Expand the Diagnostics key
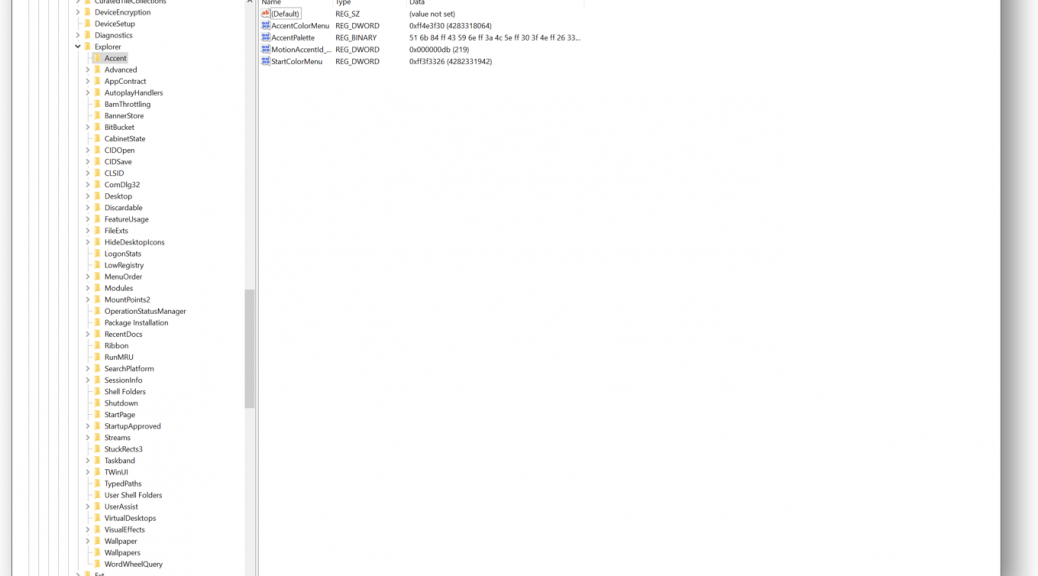Screen dimensions: 1038x576 coord(78,35)
